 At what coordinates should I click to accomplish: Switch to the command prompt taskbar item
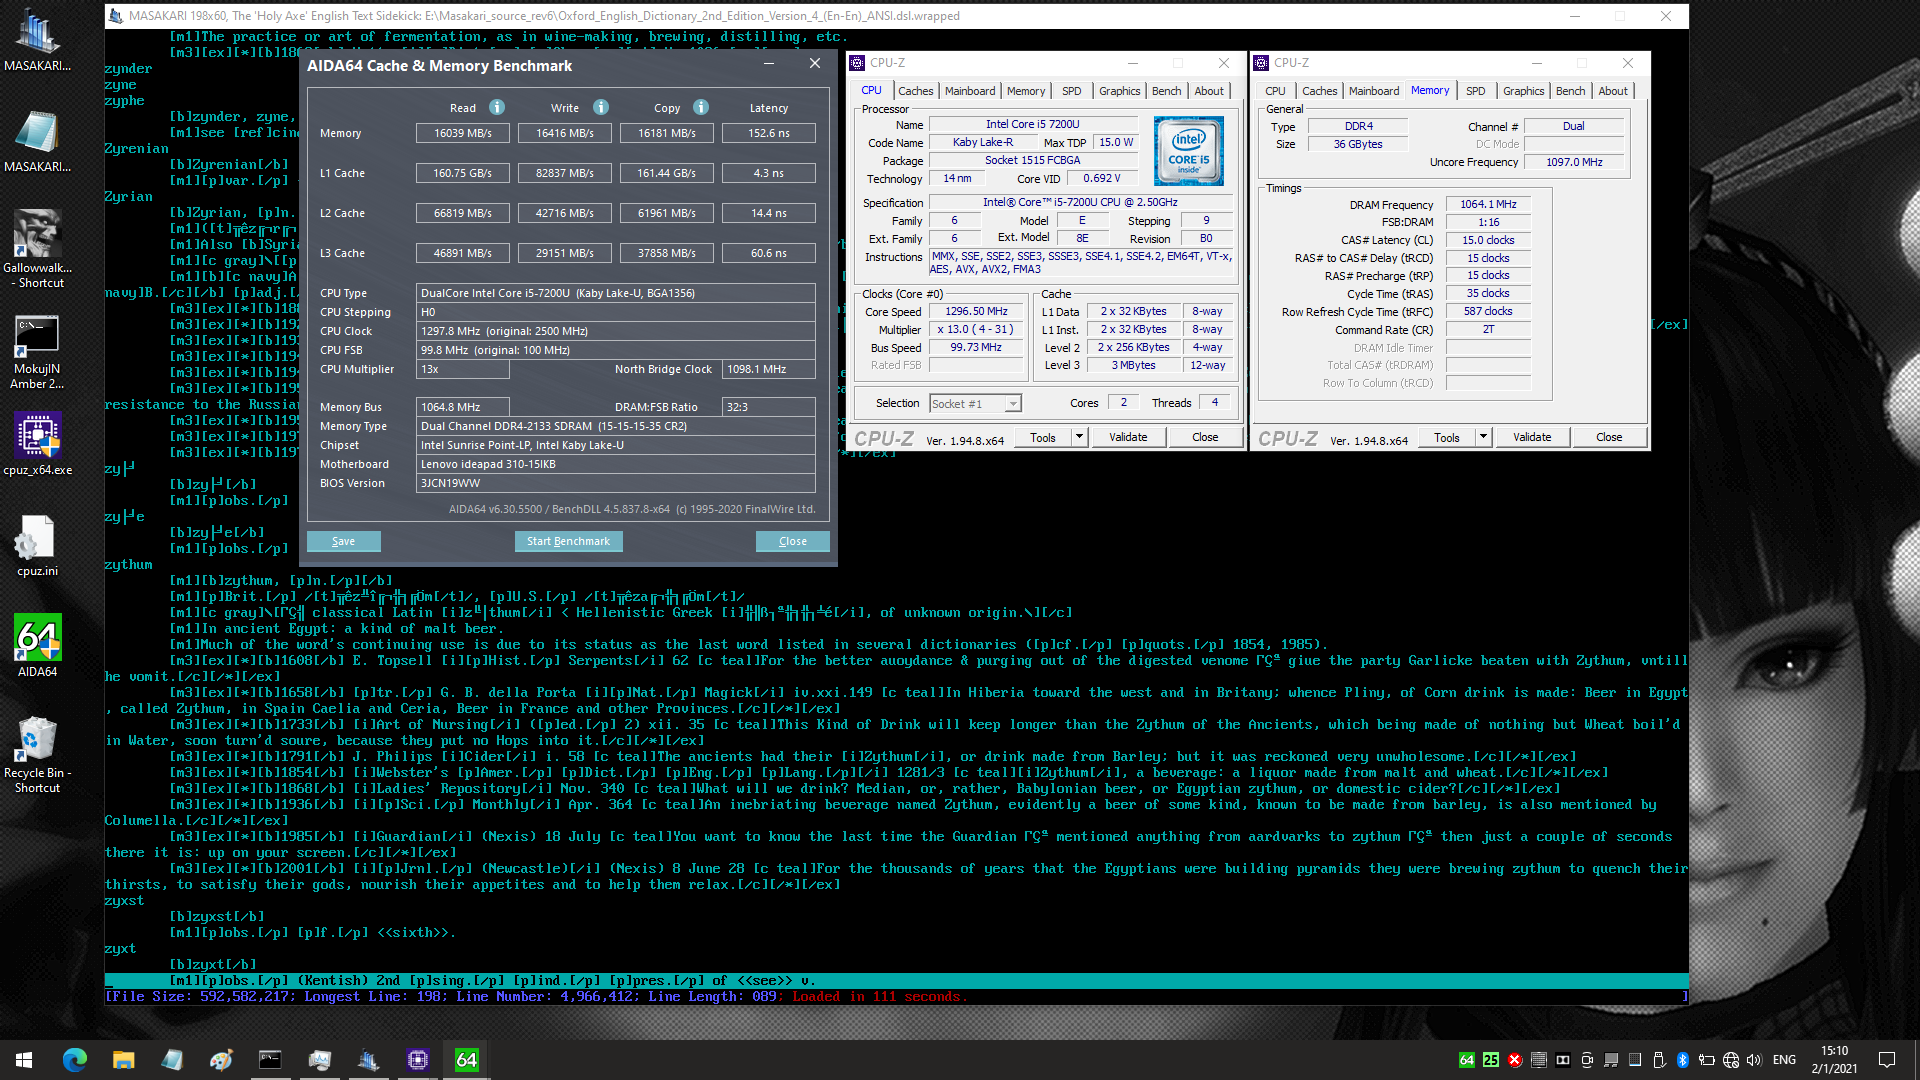(270, 1060)
